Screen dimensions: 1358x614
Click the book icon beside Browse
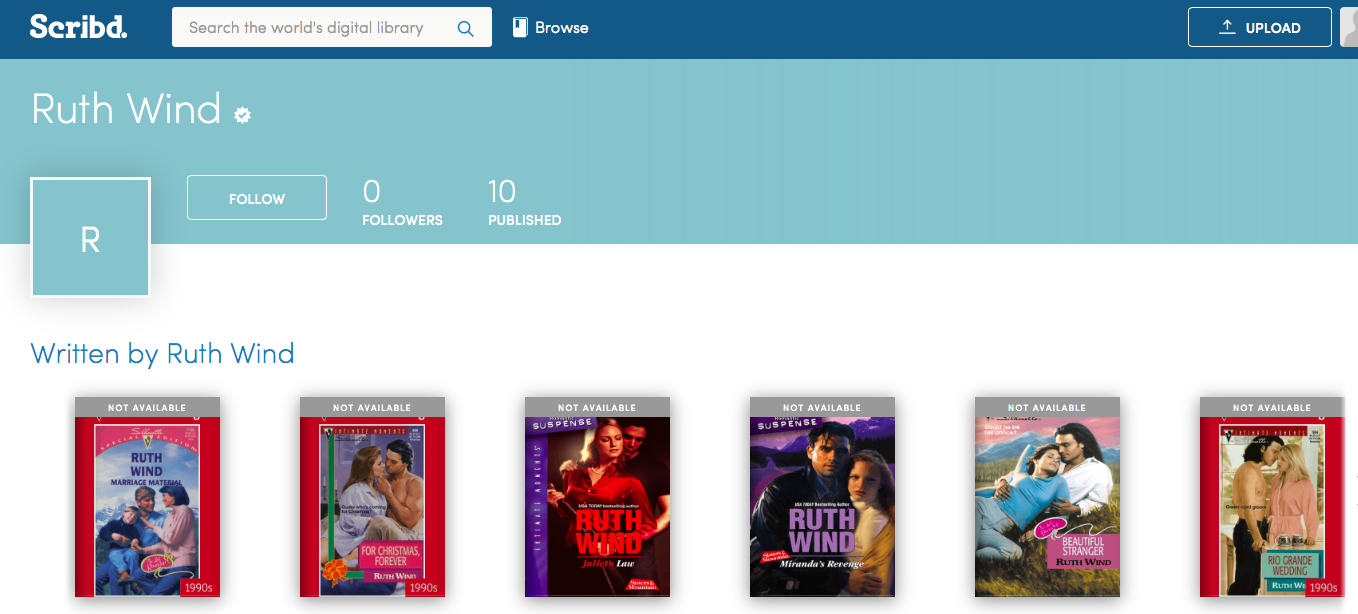click(x=520, y=27)
